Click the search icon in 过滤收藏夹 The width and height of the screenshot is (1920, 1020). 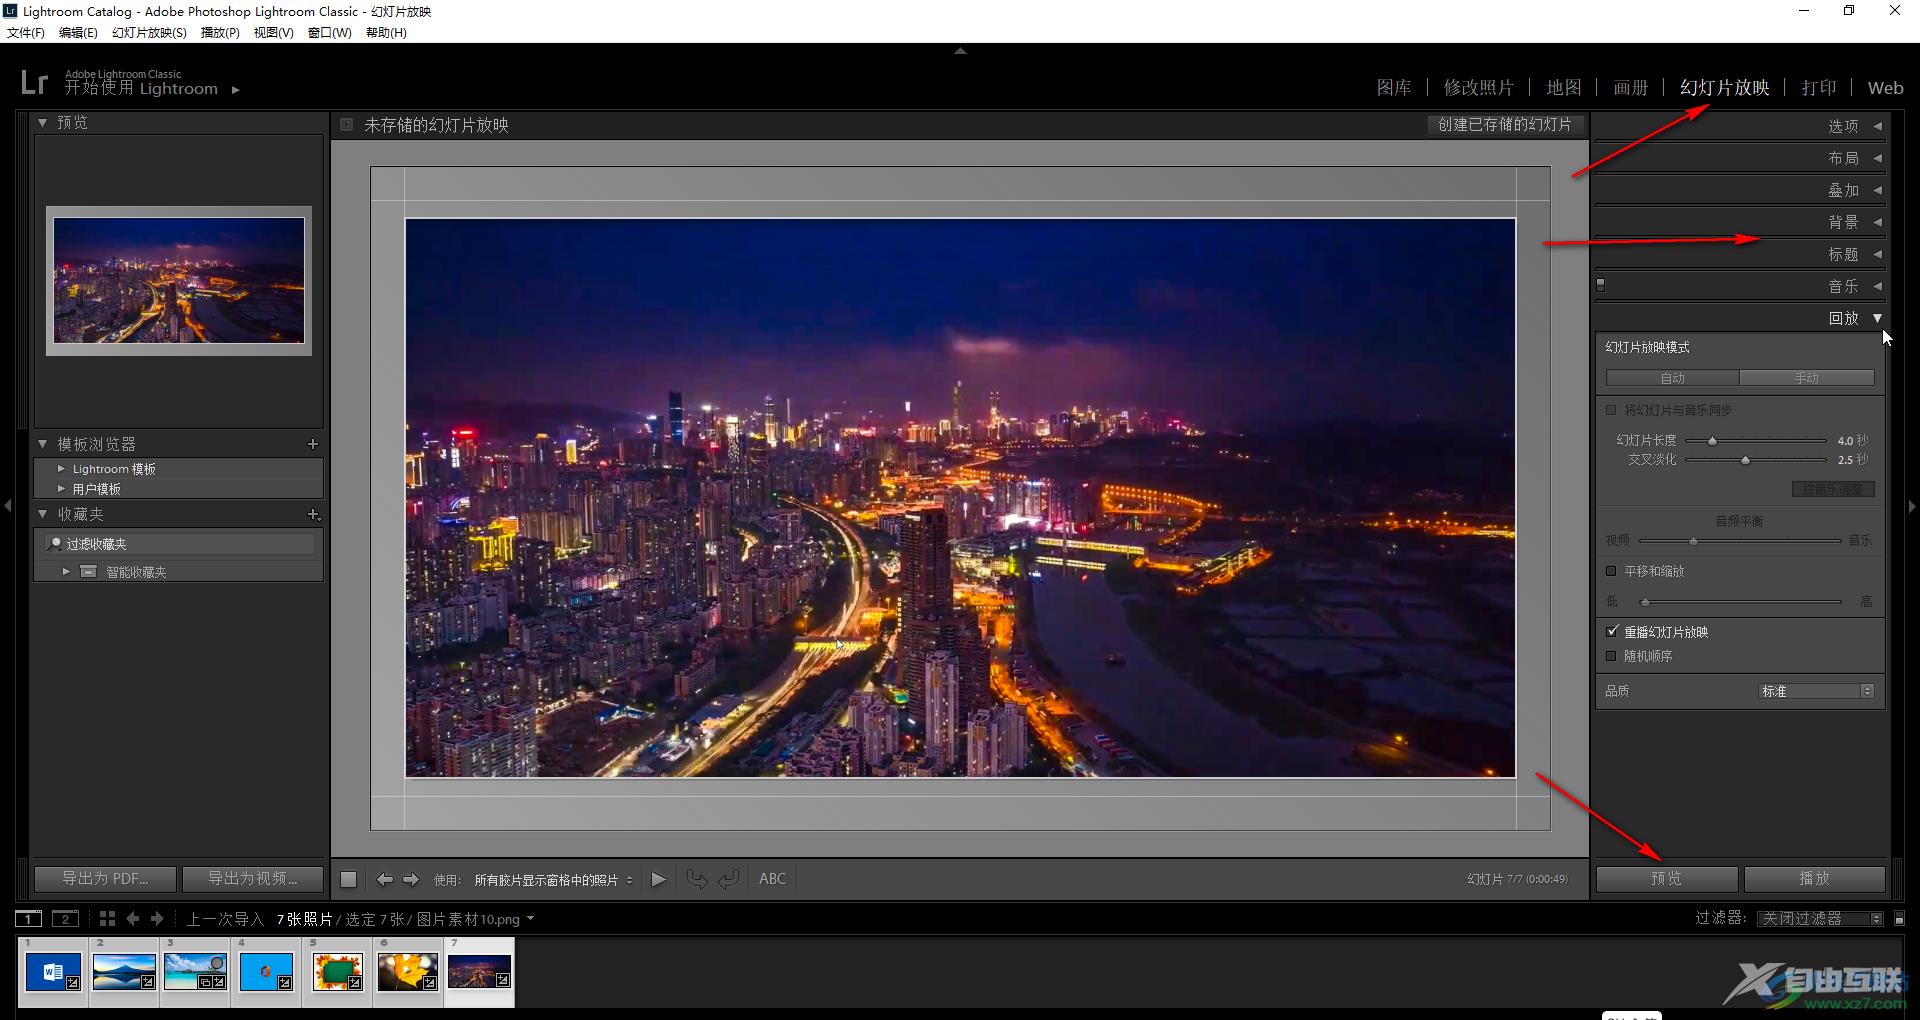point(55,543)
